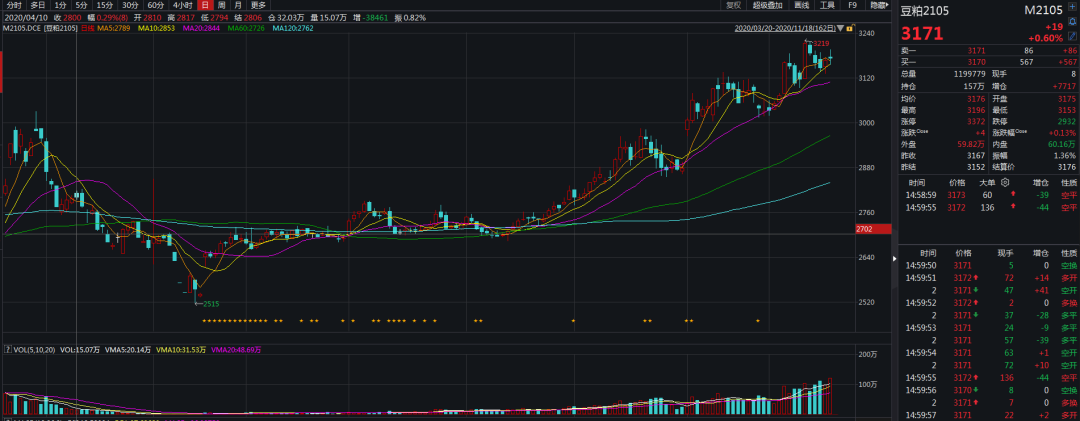1080x421 pixels.
Task: Select large order row at 14:58:59
Action: click(989, 195)
